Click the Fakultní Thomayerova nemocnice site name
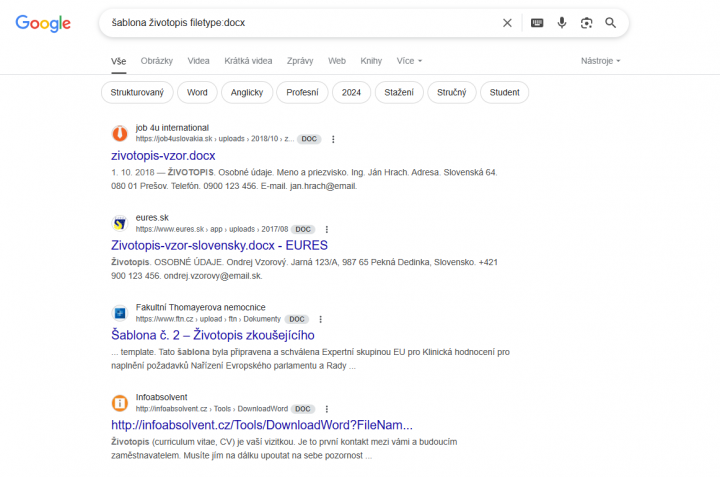Image resolution: width=720 pixels, height=477 pixels. (201, 307)
